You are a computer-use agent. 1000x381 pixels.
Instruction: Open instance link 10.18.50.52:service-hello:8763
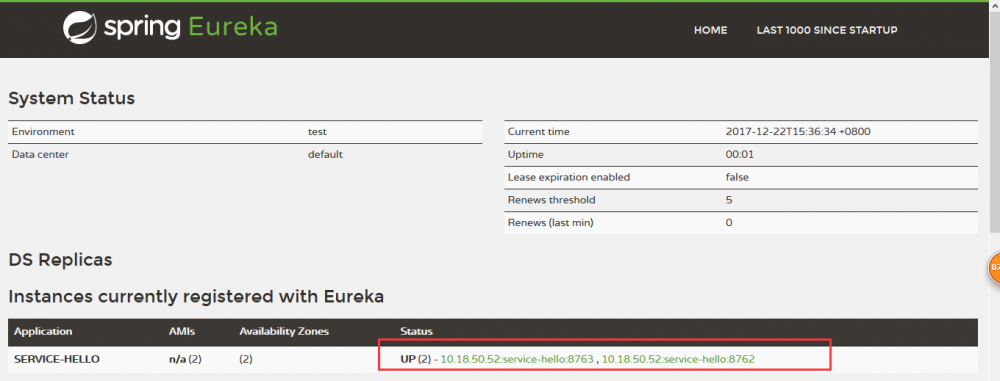517,359
